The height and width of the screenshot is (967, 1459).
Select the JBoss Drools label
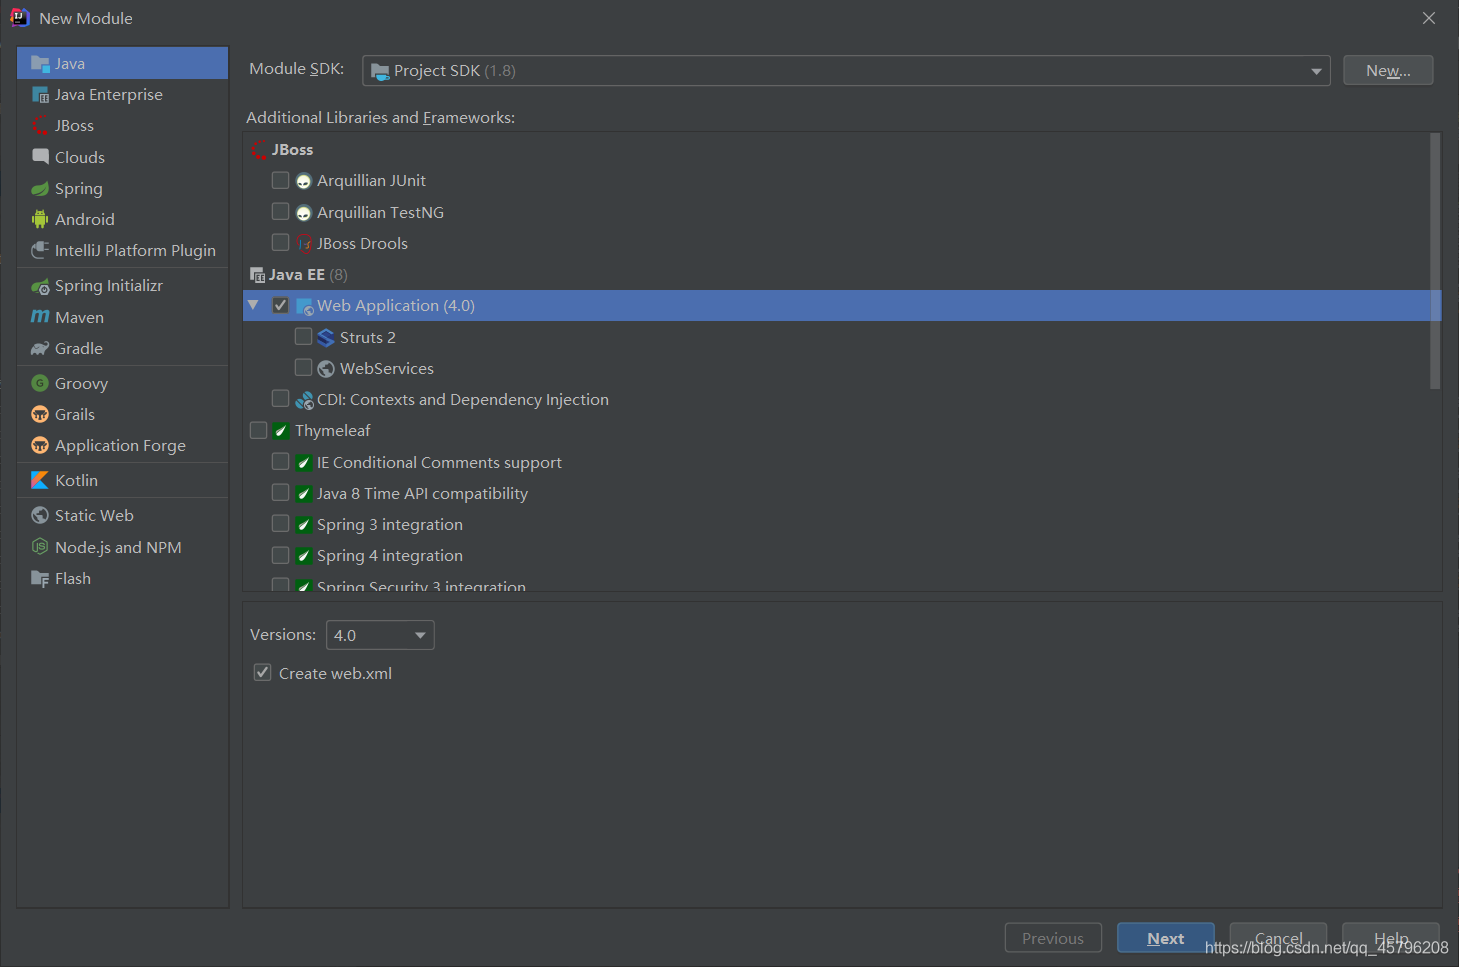(362, 244)
